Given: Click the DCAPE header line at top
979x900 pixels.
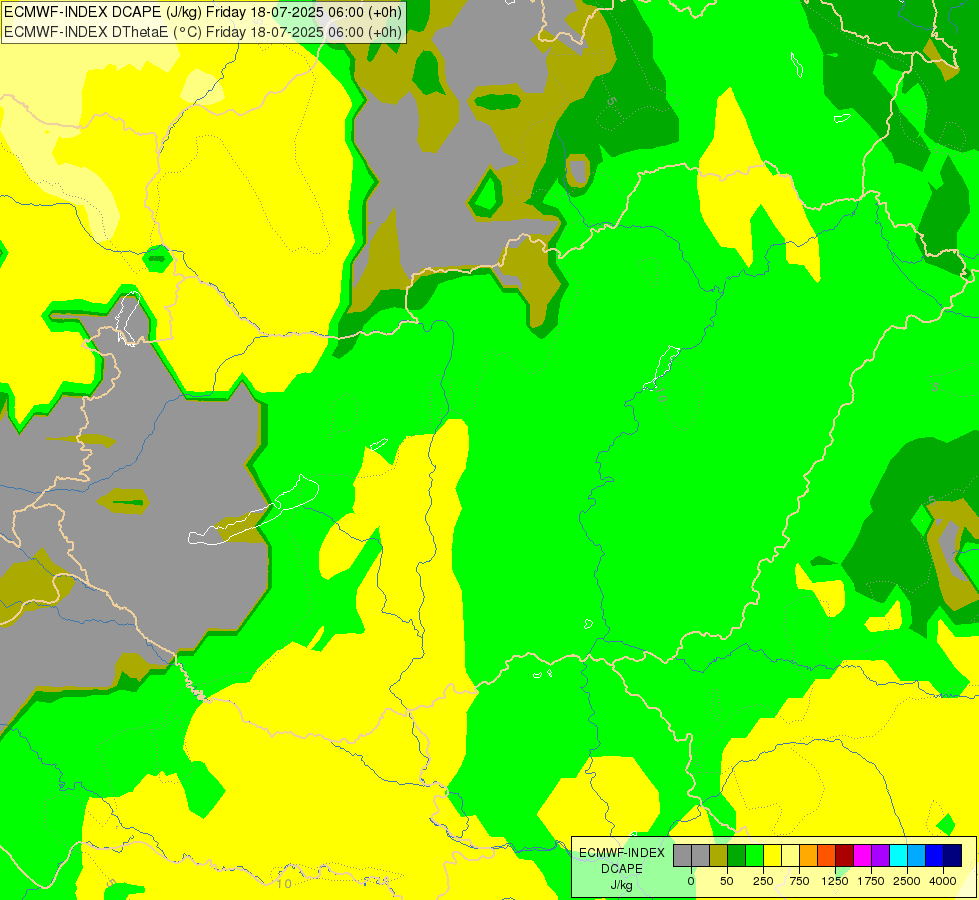Looking at the screenshot, I should tap(203, 12).
